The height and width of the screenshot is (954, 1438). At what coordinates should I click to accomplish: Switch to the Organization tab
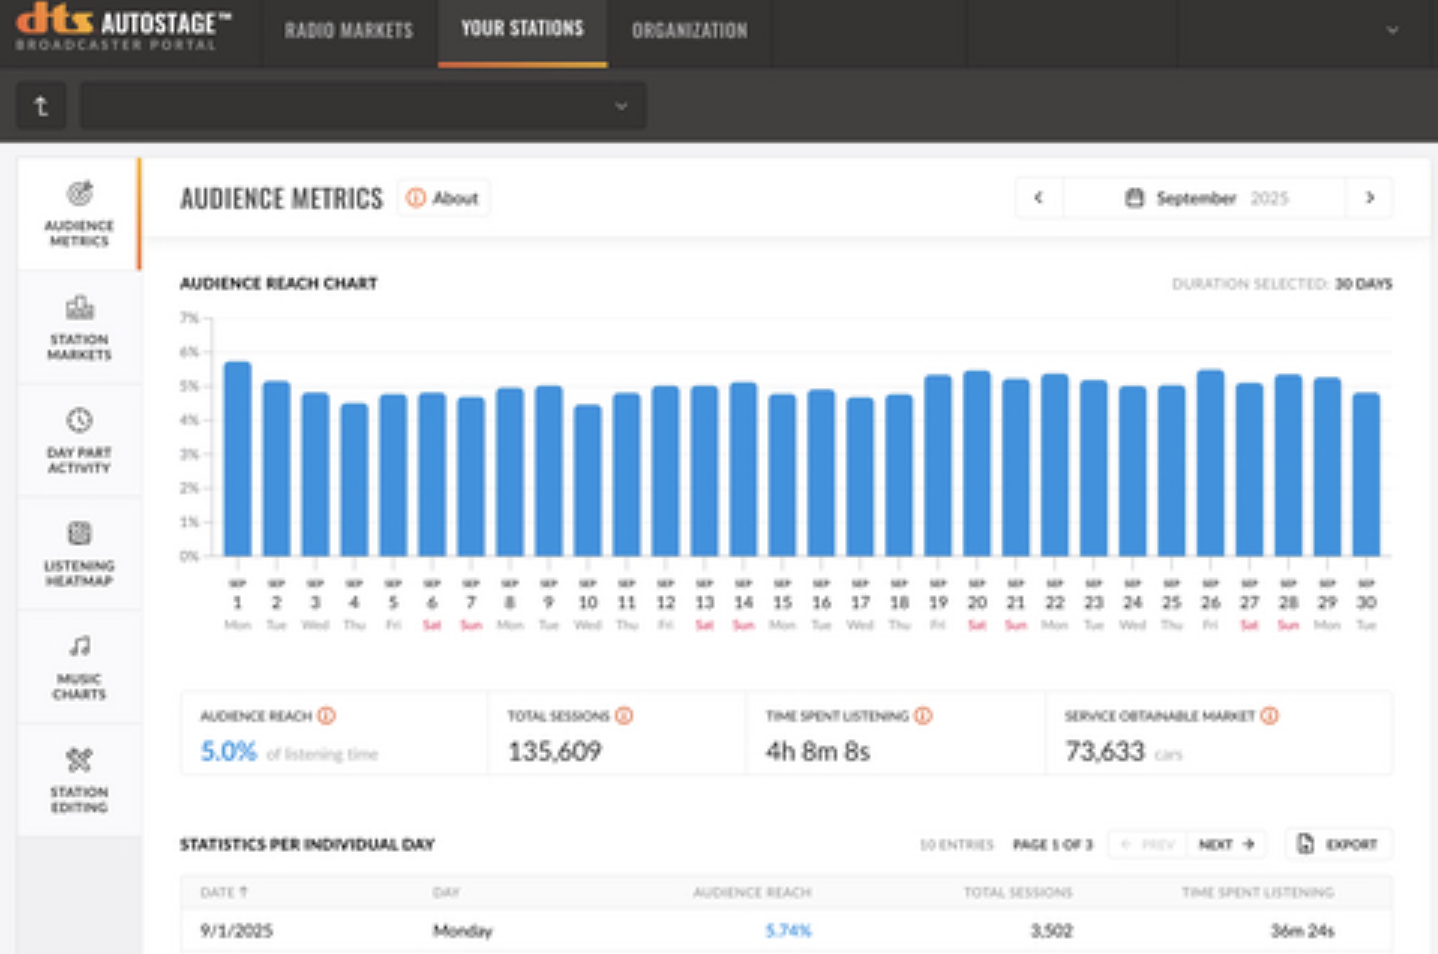(x=689, y=30)
